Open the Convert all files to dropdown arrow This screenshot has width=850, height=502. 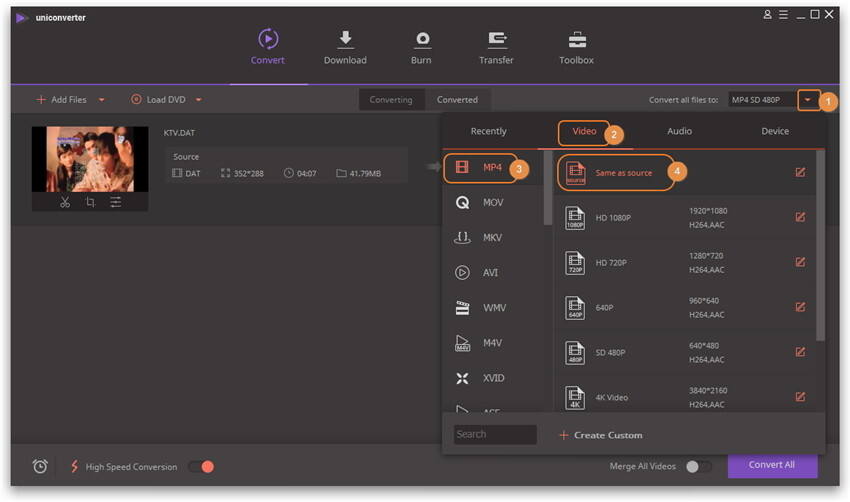pos(808,100)
